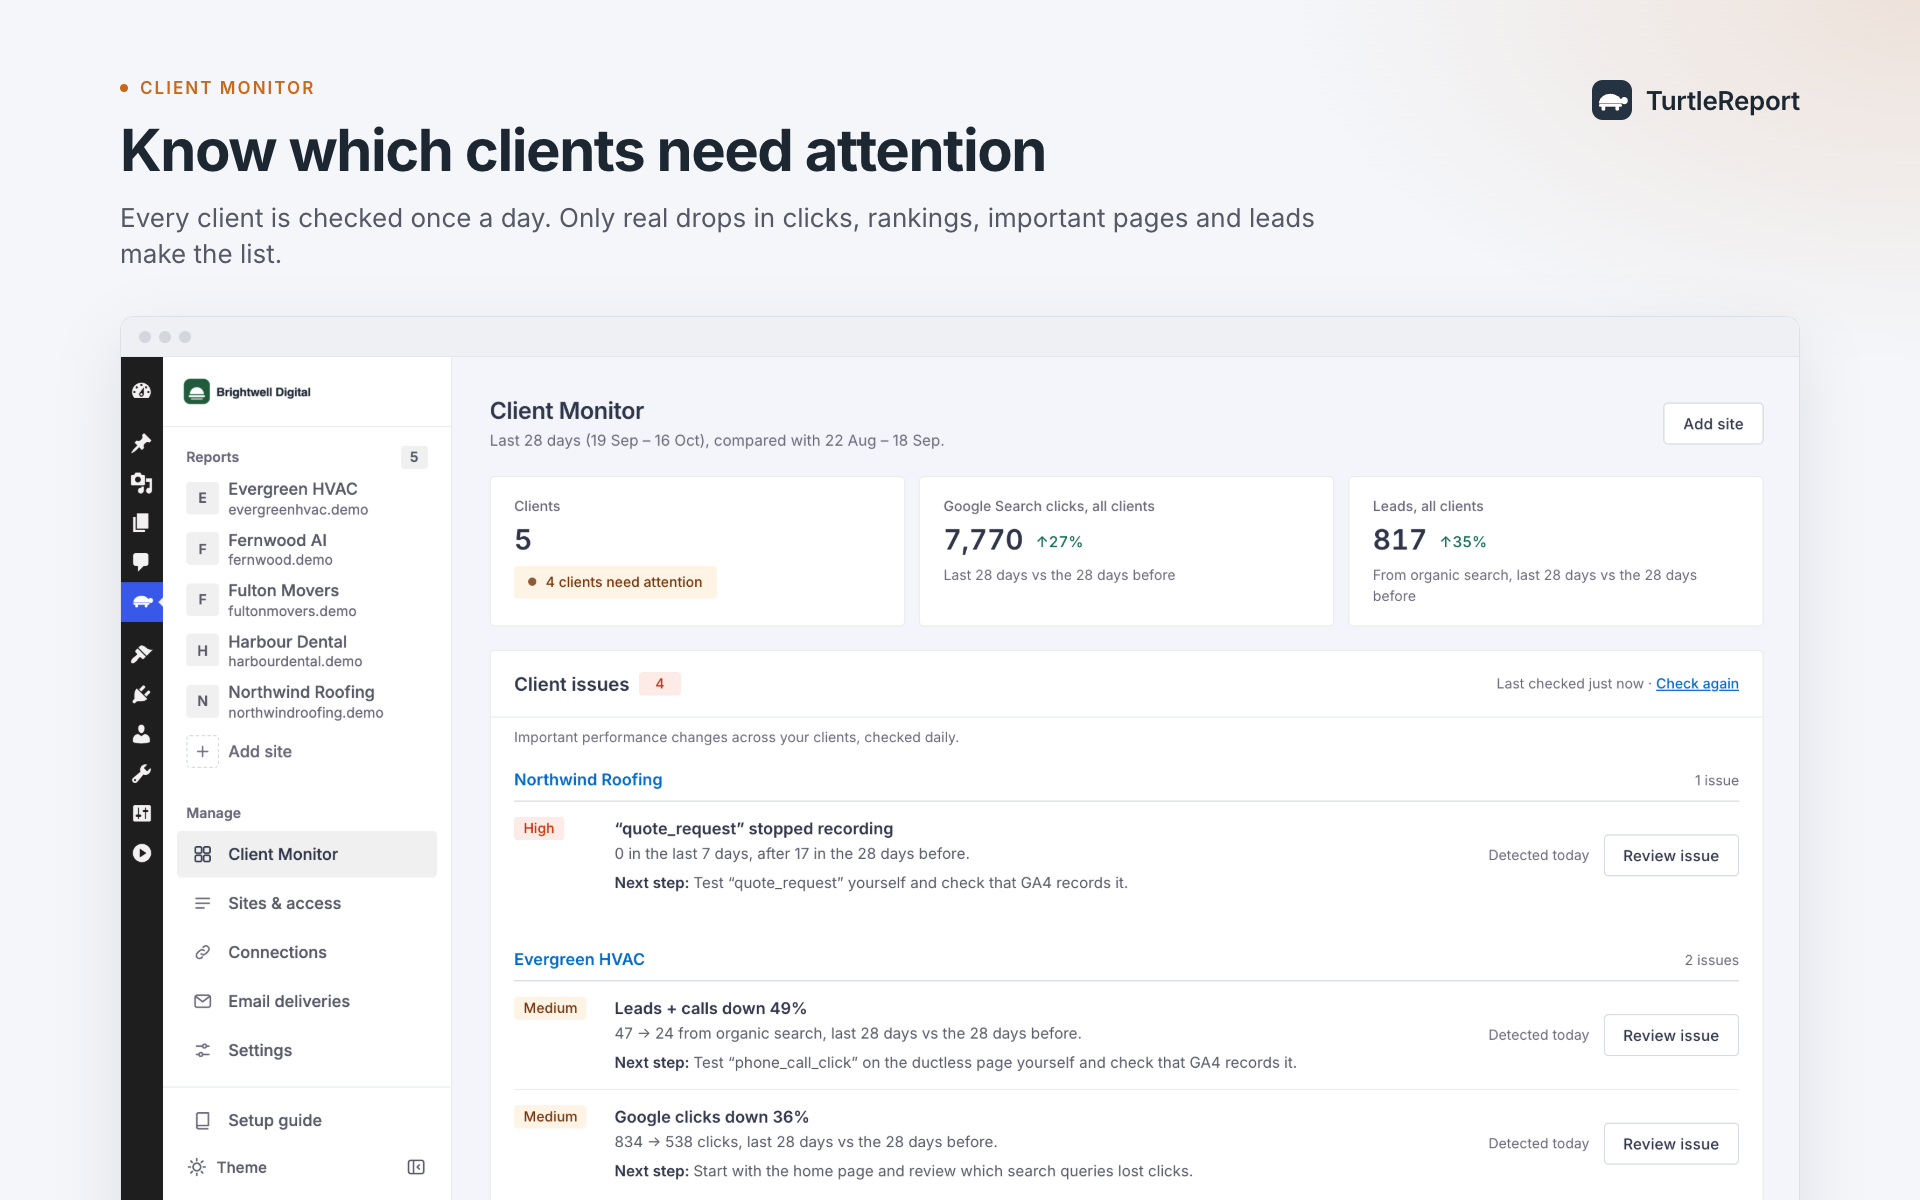Open Plugins plug icon
The height and width of the screenshot is (1200, 1920).
coord(141,694)
